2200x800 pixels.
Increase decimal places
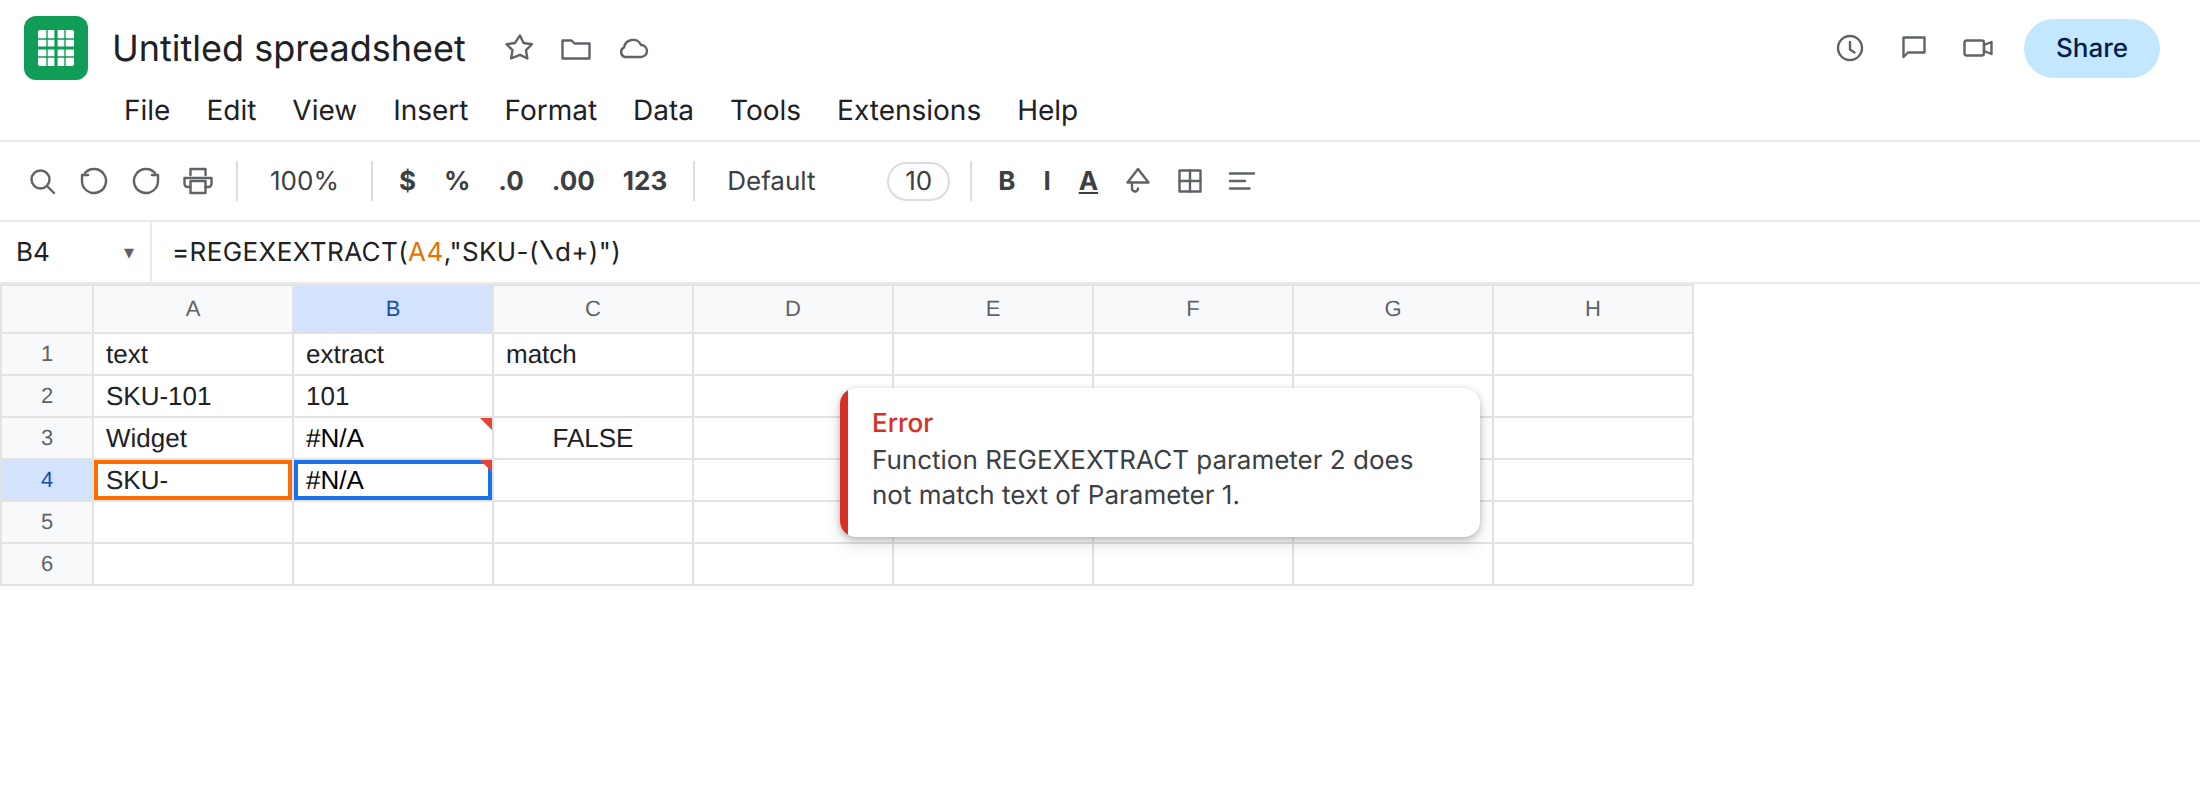click(573, 181)
